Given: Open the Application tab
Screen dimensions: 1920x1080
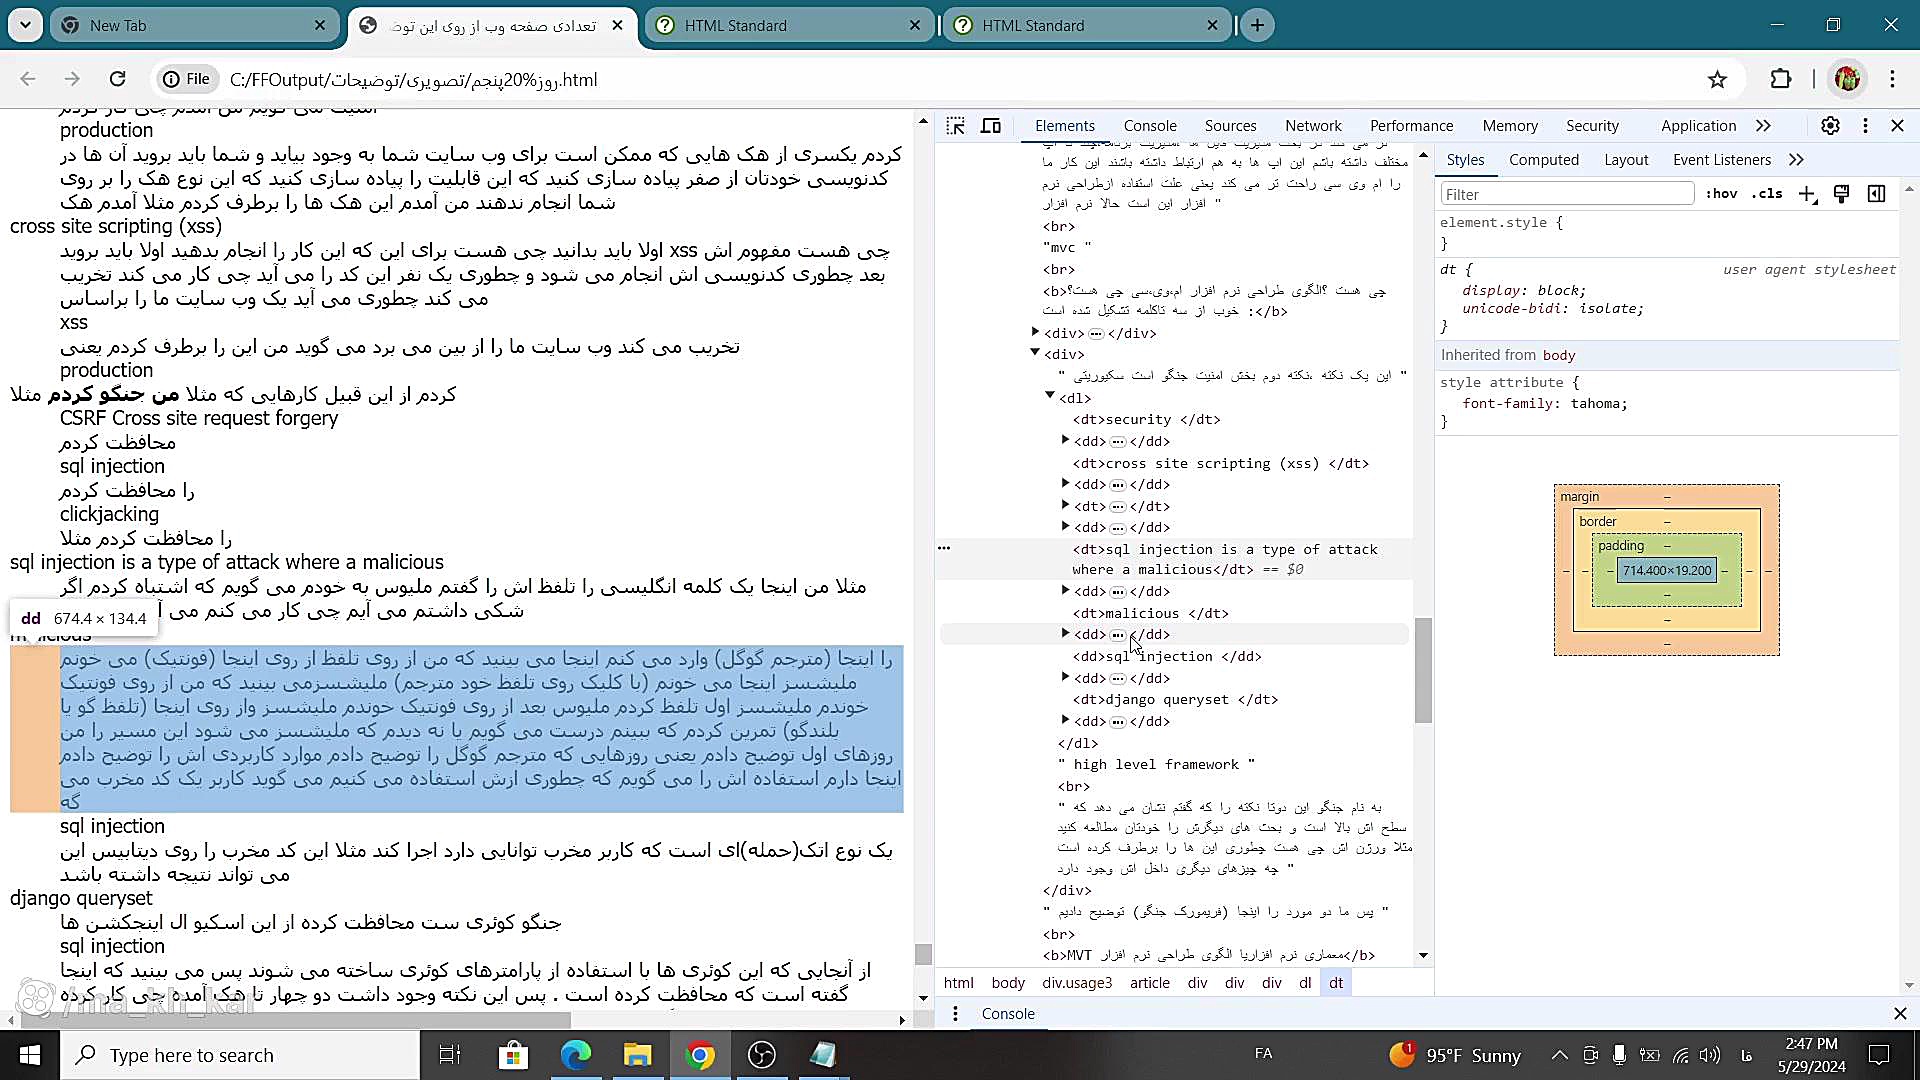Looking at the screenshot, I should coord(1698,126).
